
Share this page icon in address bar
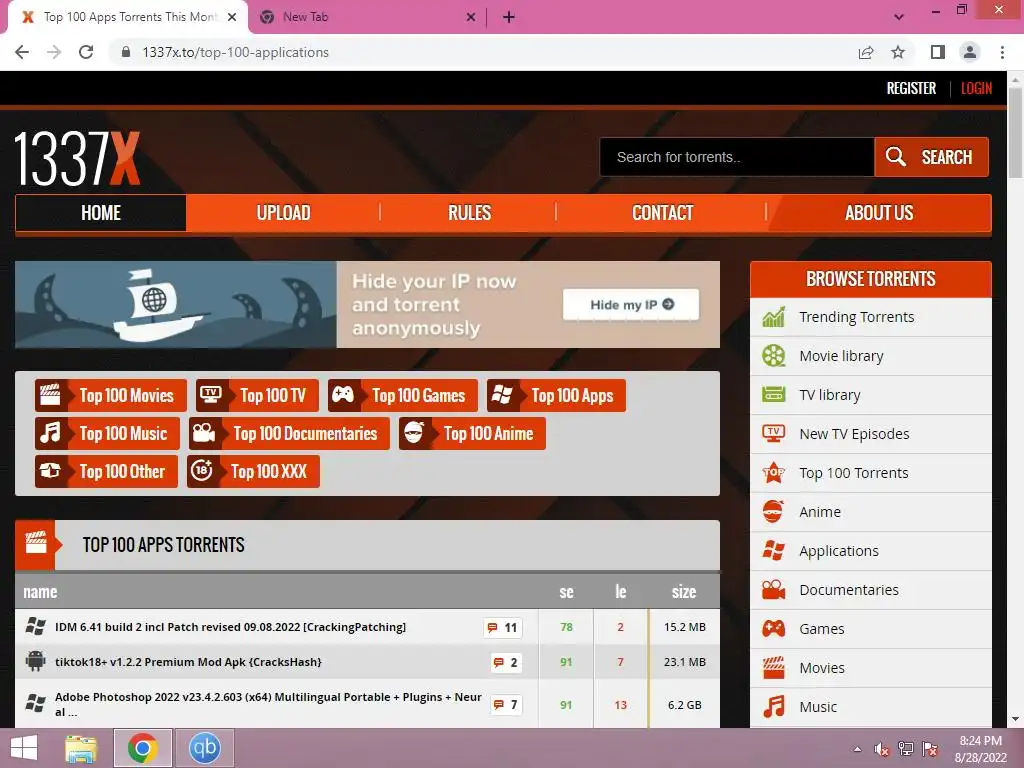(866, 52)
